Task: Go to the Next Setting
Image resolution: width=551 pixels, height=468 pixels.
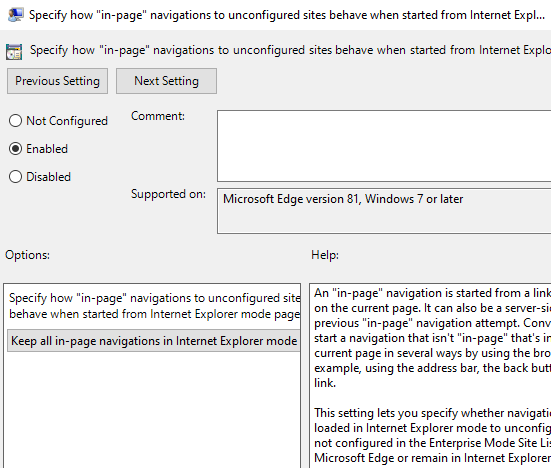Action: (166, 81)
